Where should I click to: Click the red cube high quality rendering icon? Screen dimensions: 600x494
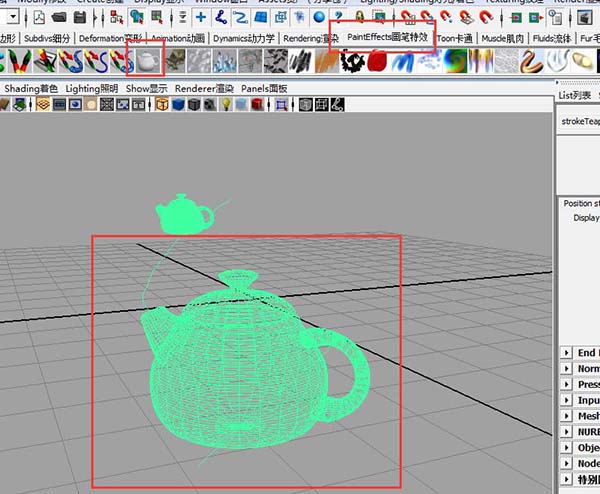257,104
